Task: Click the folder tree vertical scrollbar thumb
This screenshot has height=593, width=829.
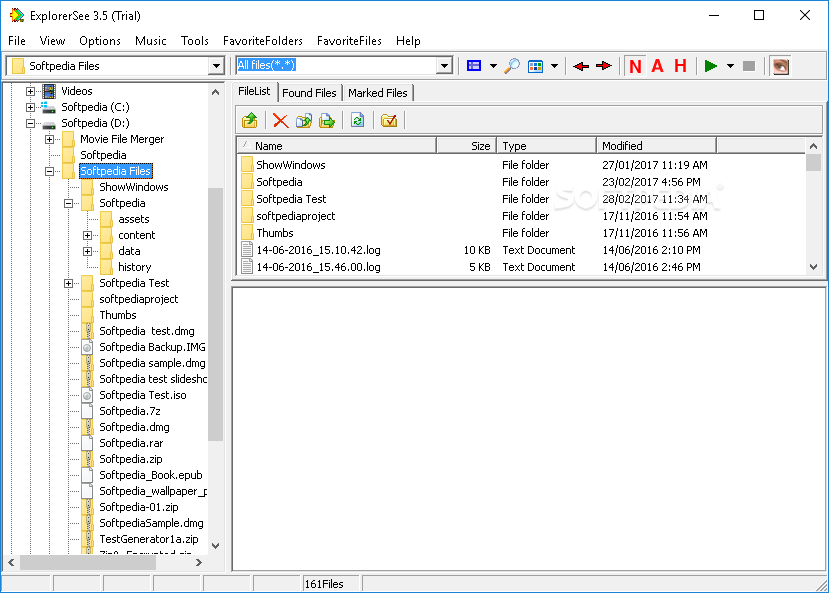Action: pos(215,314)
